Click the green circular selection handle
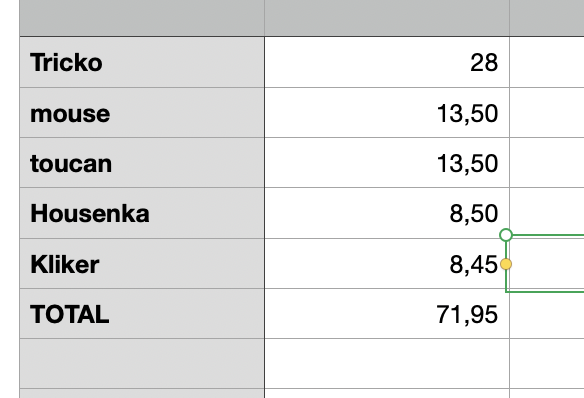This screenshot has width=584, height=398. coord(506,235)
